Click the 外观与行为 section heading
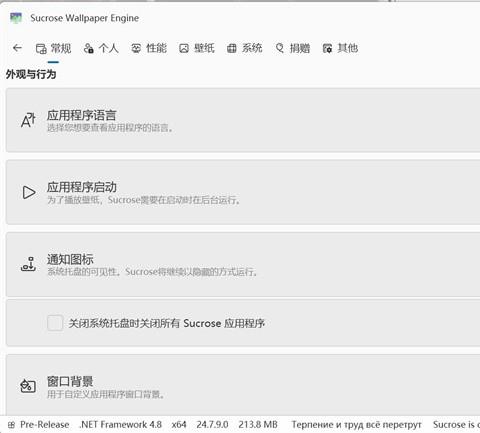480x433 pixels. click(x=31, y=74)
